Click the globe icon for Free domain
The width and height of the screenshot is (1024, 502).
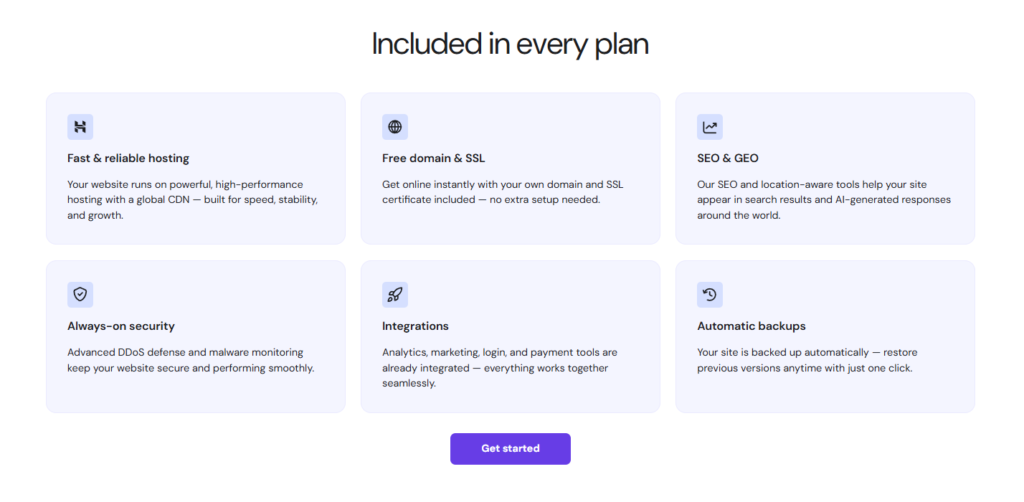[x=395, y=127]
